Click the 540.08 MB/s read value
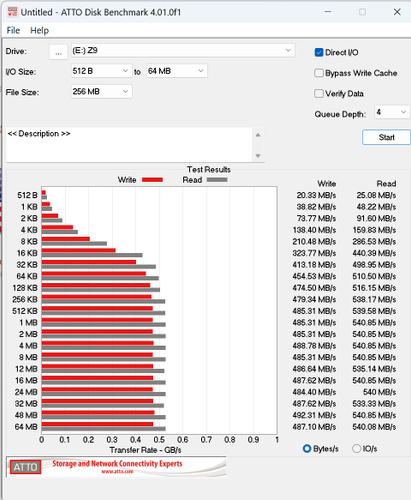The image size is (411, 500). (374, 427)
